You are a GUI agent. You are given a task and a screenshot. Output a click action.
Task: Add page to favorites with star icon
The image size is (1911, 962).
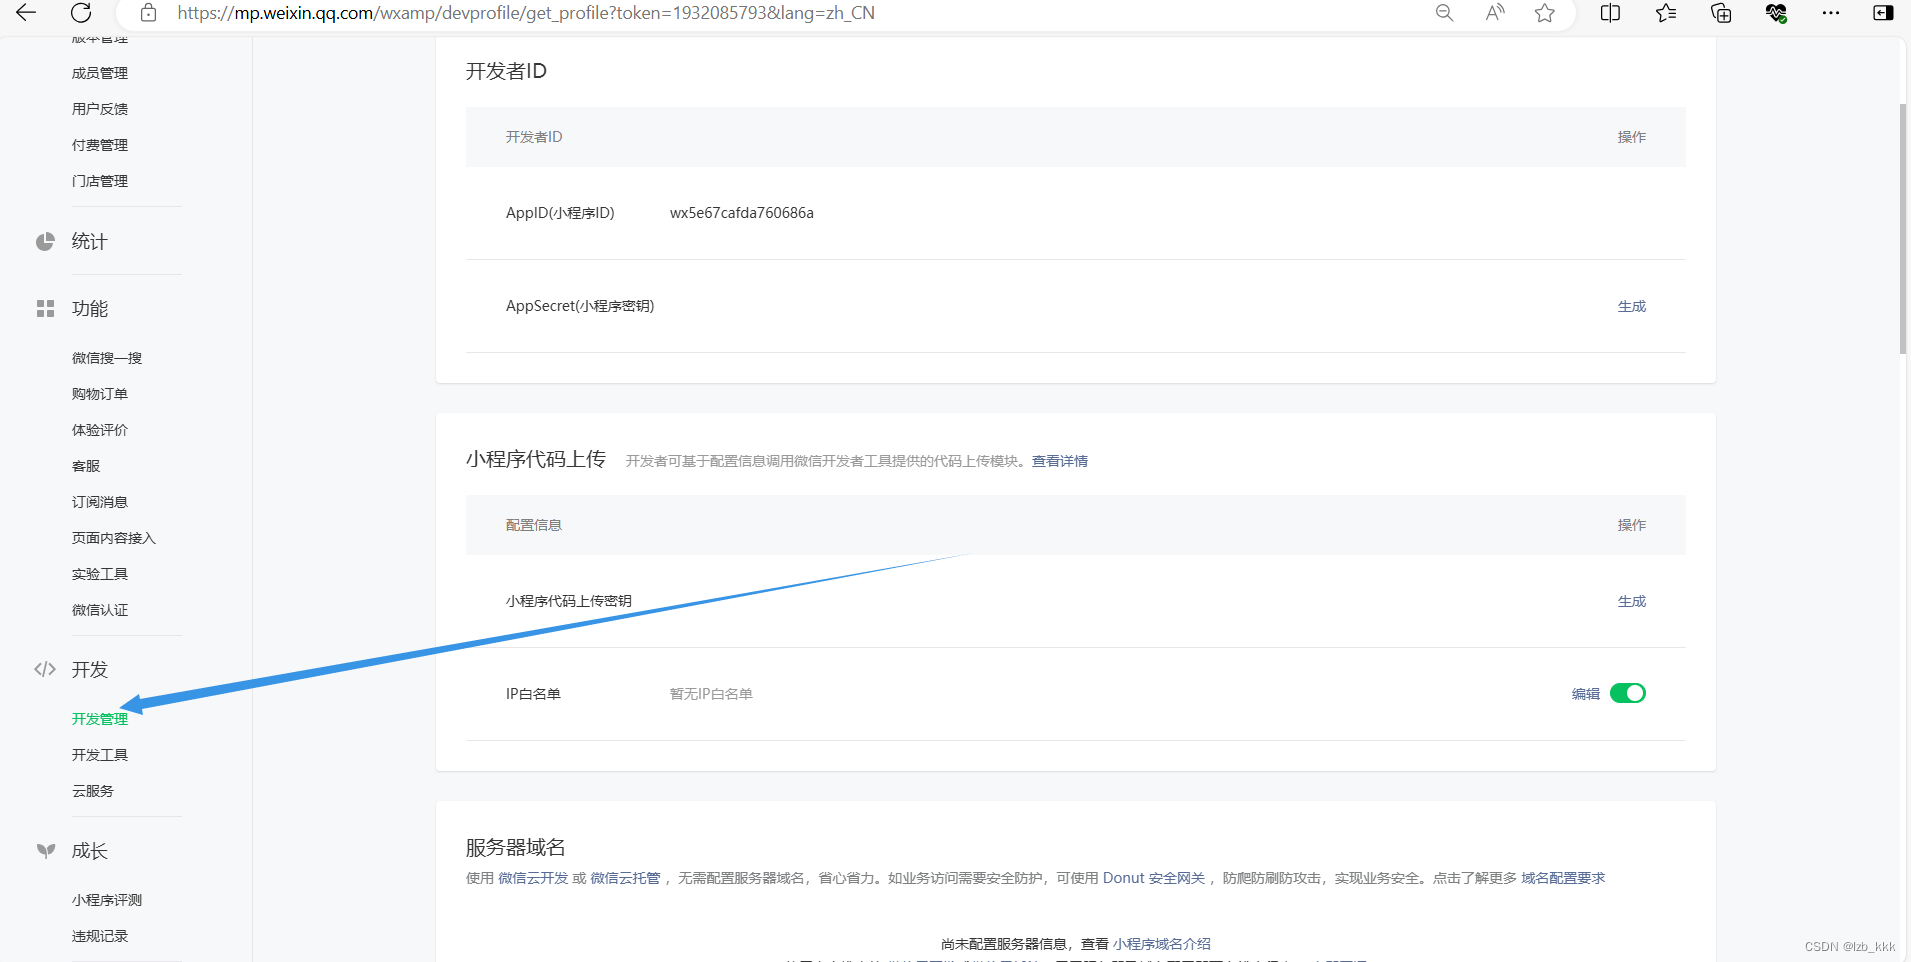tap(1545, 13)
